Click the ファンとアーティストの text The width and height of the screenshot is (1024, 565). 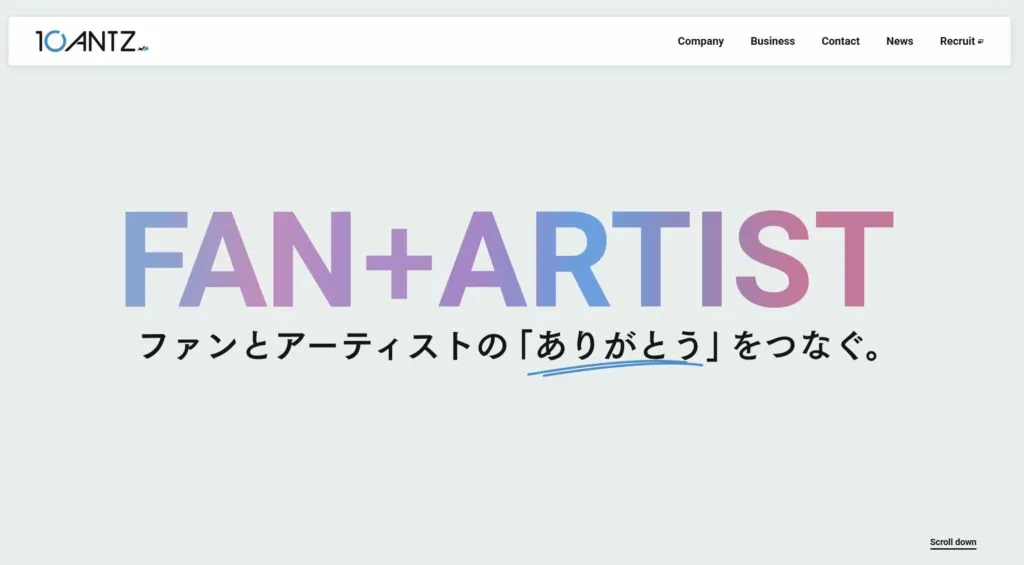pyautogui.click(x=325, y=346)
